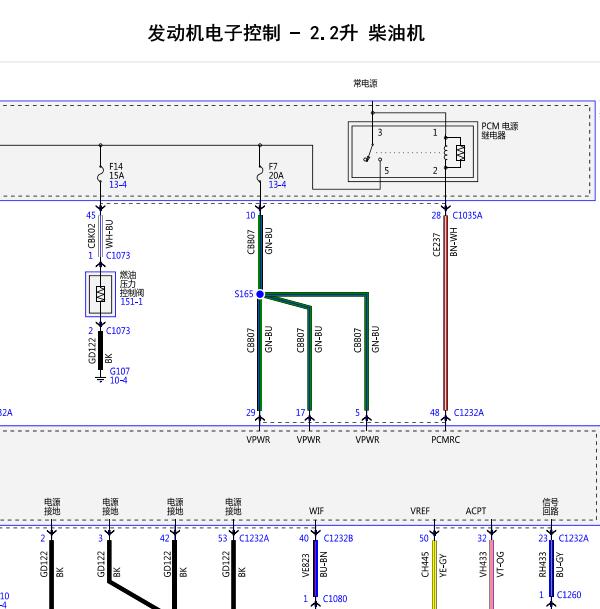The width and height of the screenshot is (600, 609).
Task: Click wire color BU-BN
Action: point(323,564)
